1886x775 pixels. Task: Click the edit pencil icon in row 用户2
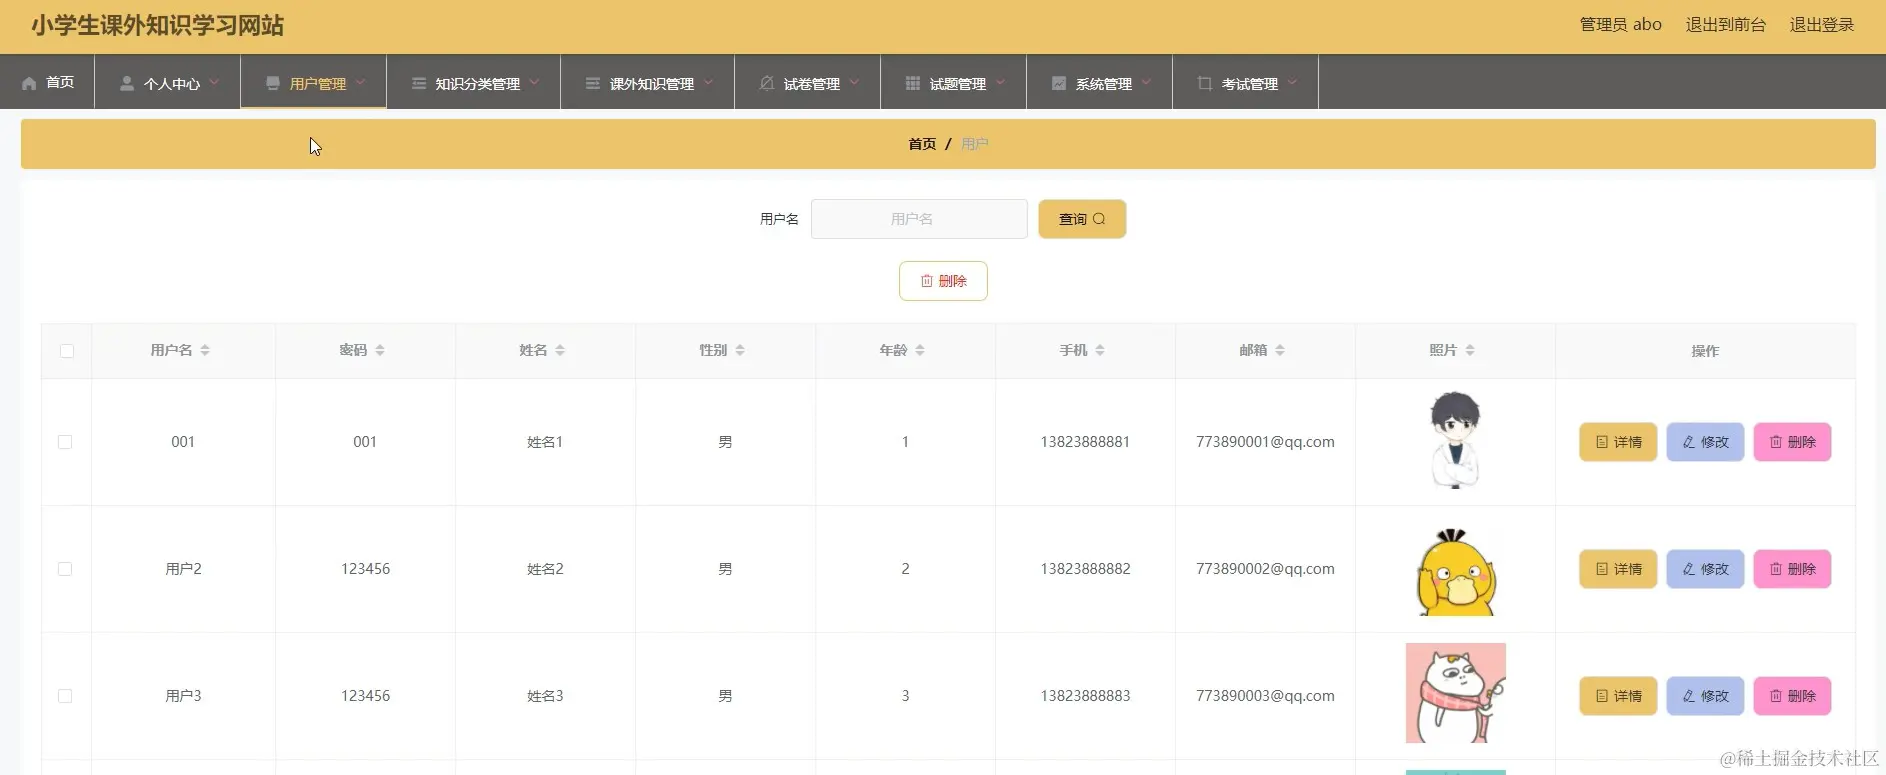coord(1689,569)
